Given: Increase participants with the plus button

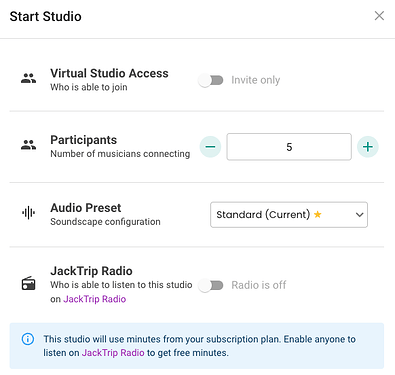Looking at the screenshot, I should tap(368, 147).
